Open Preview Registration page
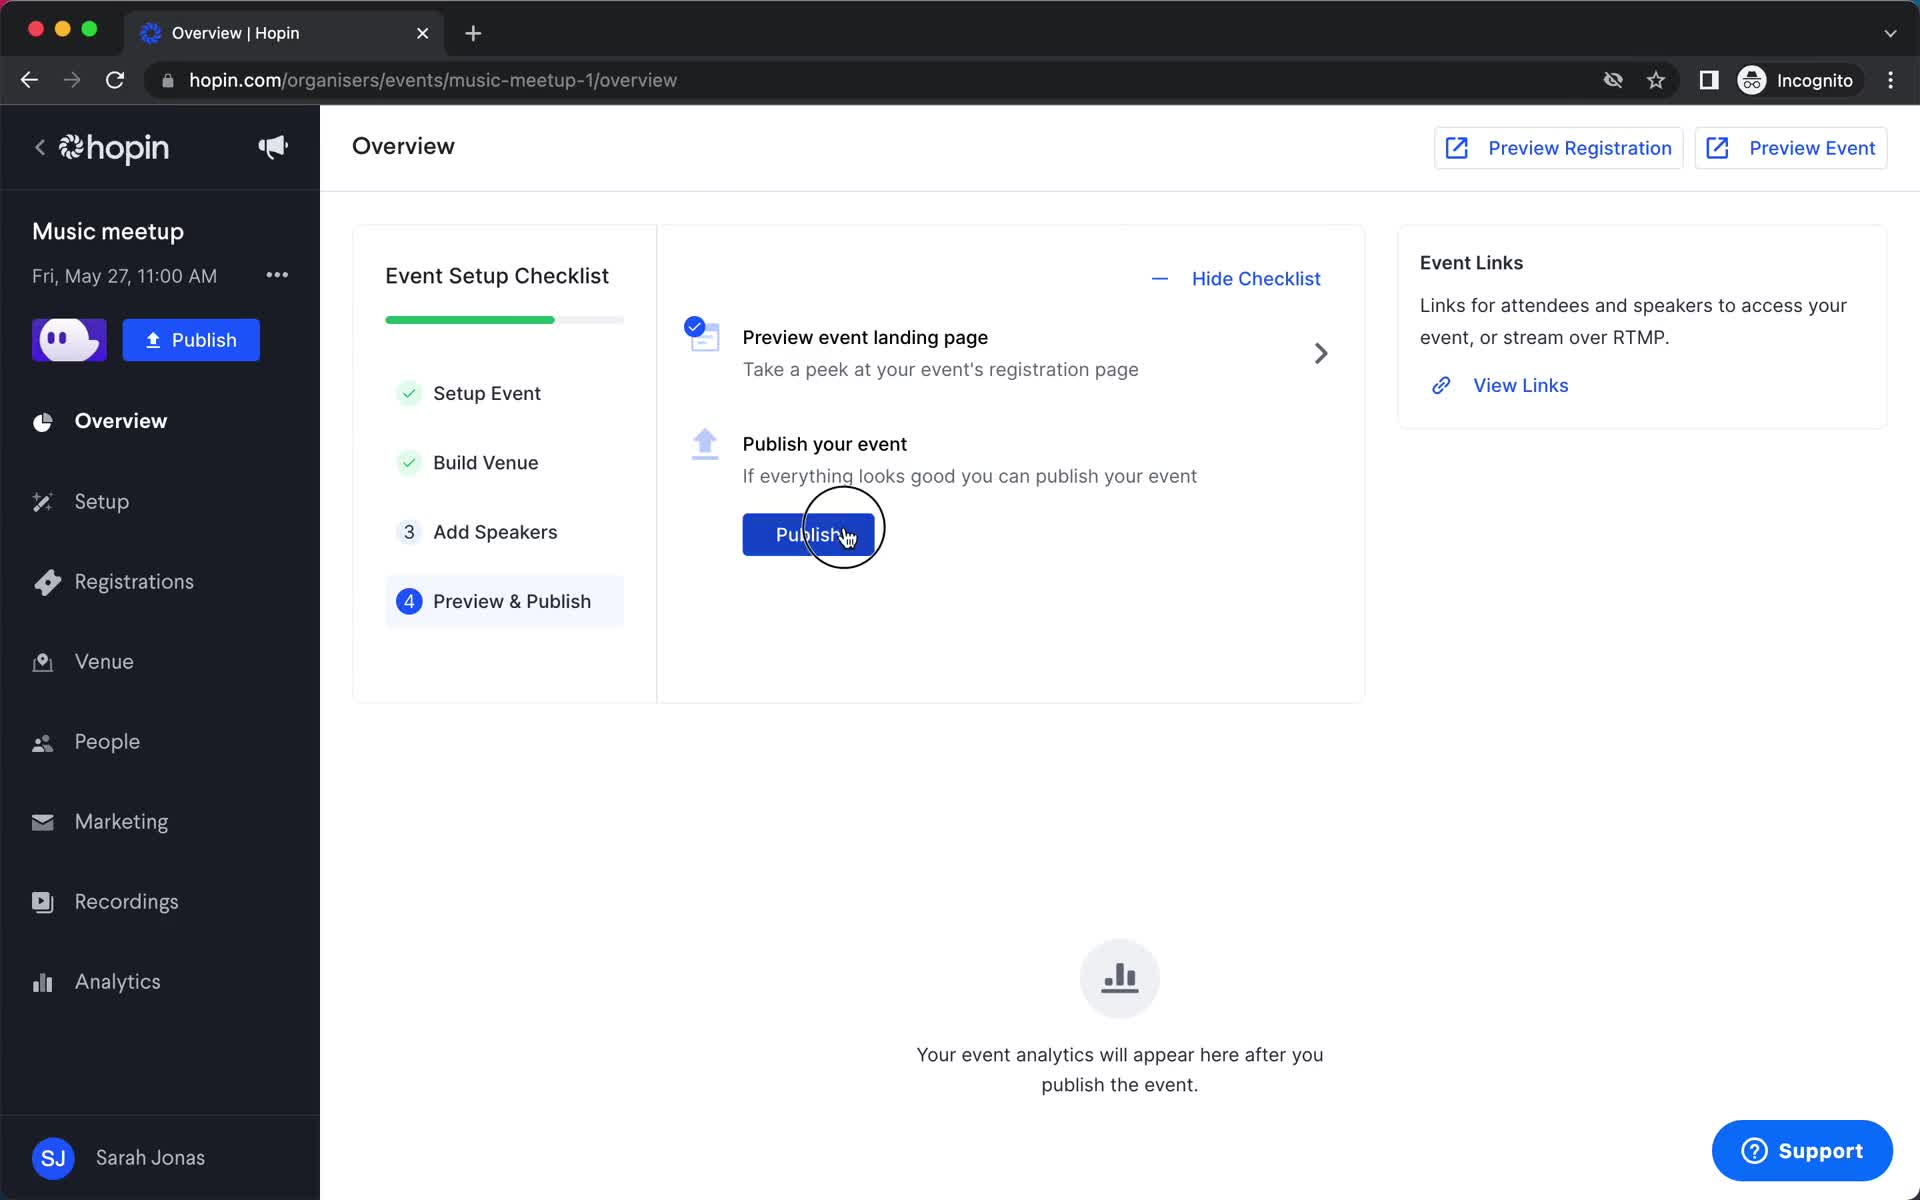The width and height of the screenshot is (1920, 1200). click(1558, 148)
